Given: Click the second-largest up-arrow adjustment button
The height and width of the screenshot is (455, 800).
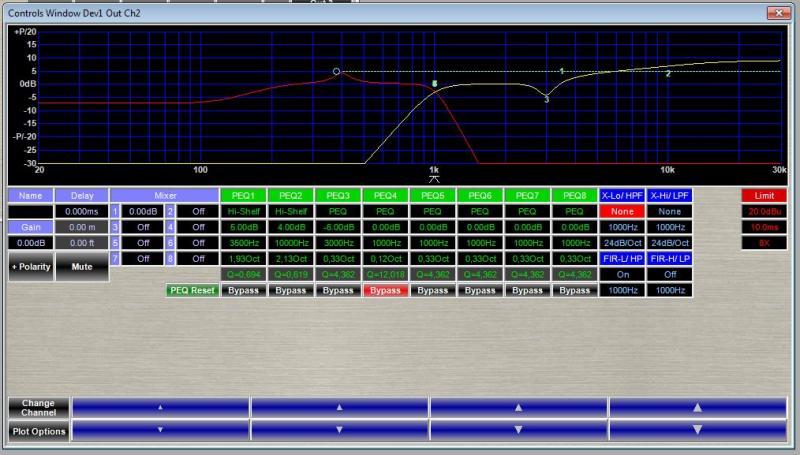Looking at the screenshot, I should 519,407.
